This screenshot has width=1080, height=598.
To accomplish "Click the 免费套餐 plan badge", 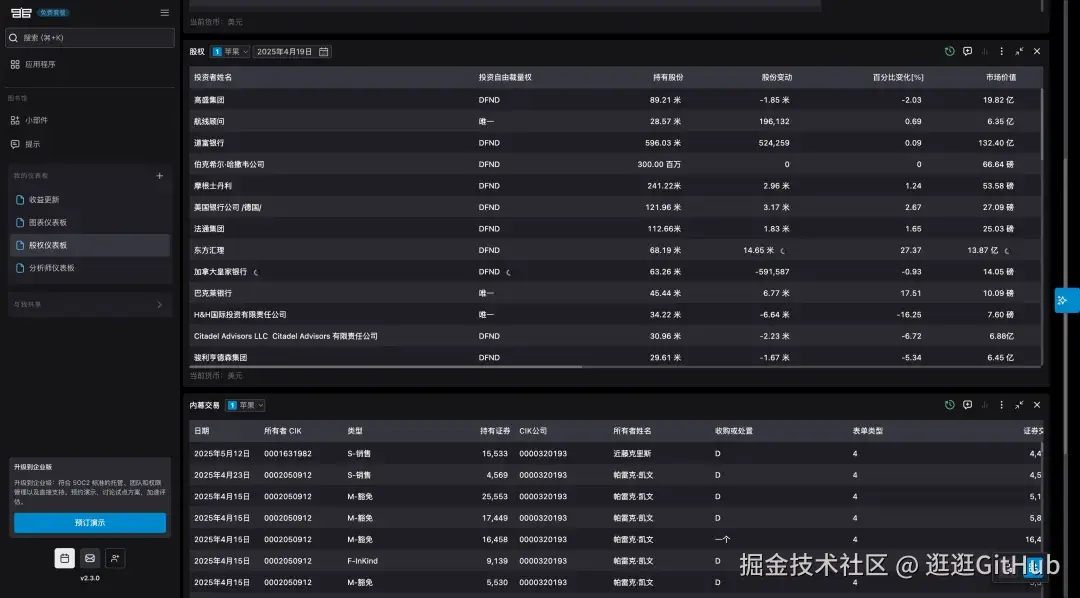I will click(53, 12).
